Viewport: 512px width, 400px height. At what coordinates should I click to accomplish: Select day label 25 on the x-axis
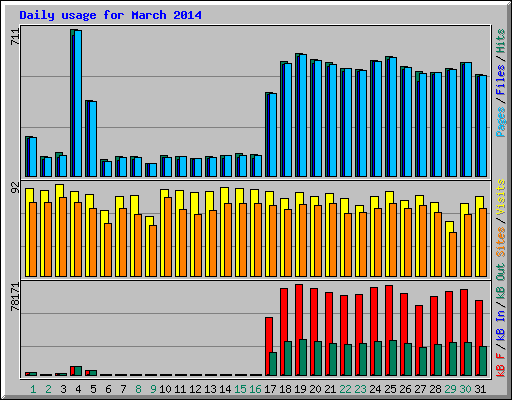click(390, 389)
